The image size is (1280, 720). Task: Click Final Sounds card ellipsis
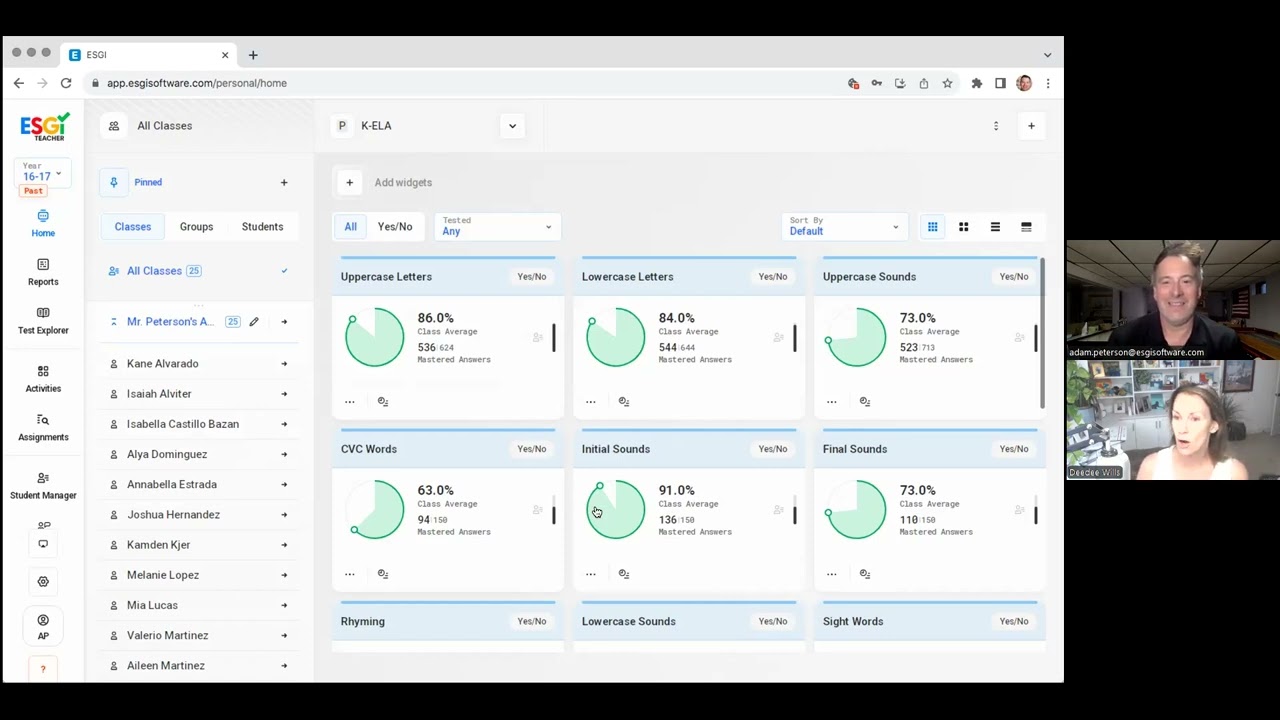click(831, 574)
